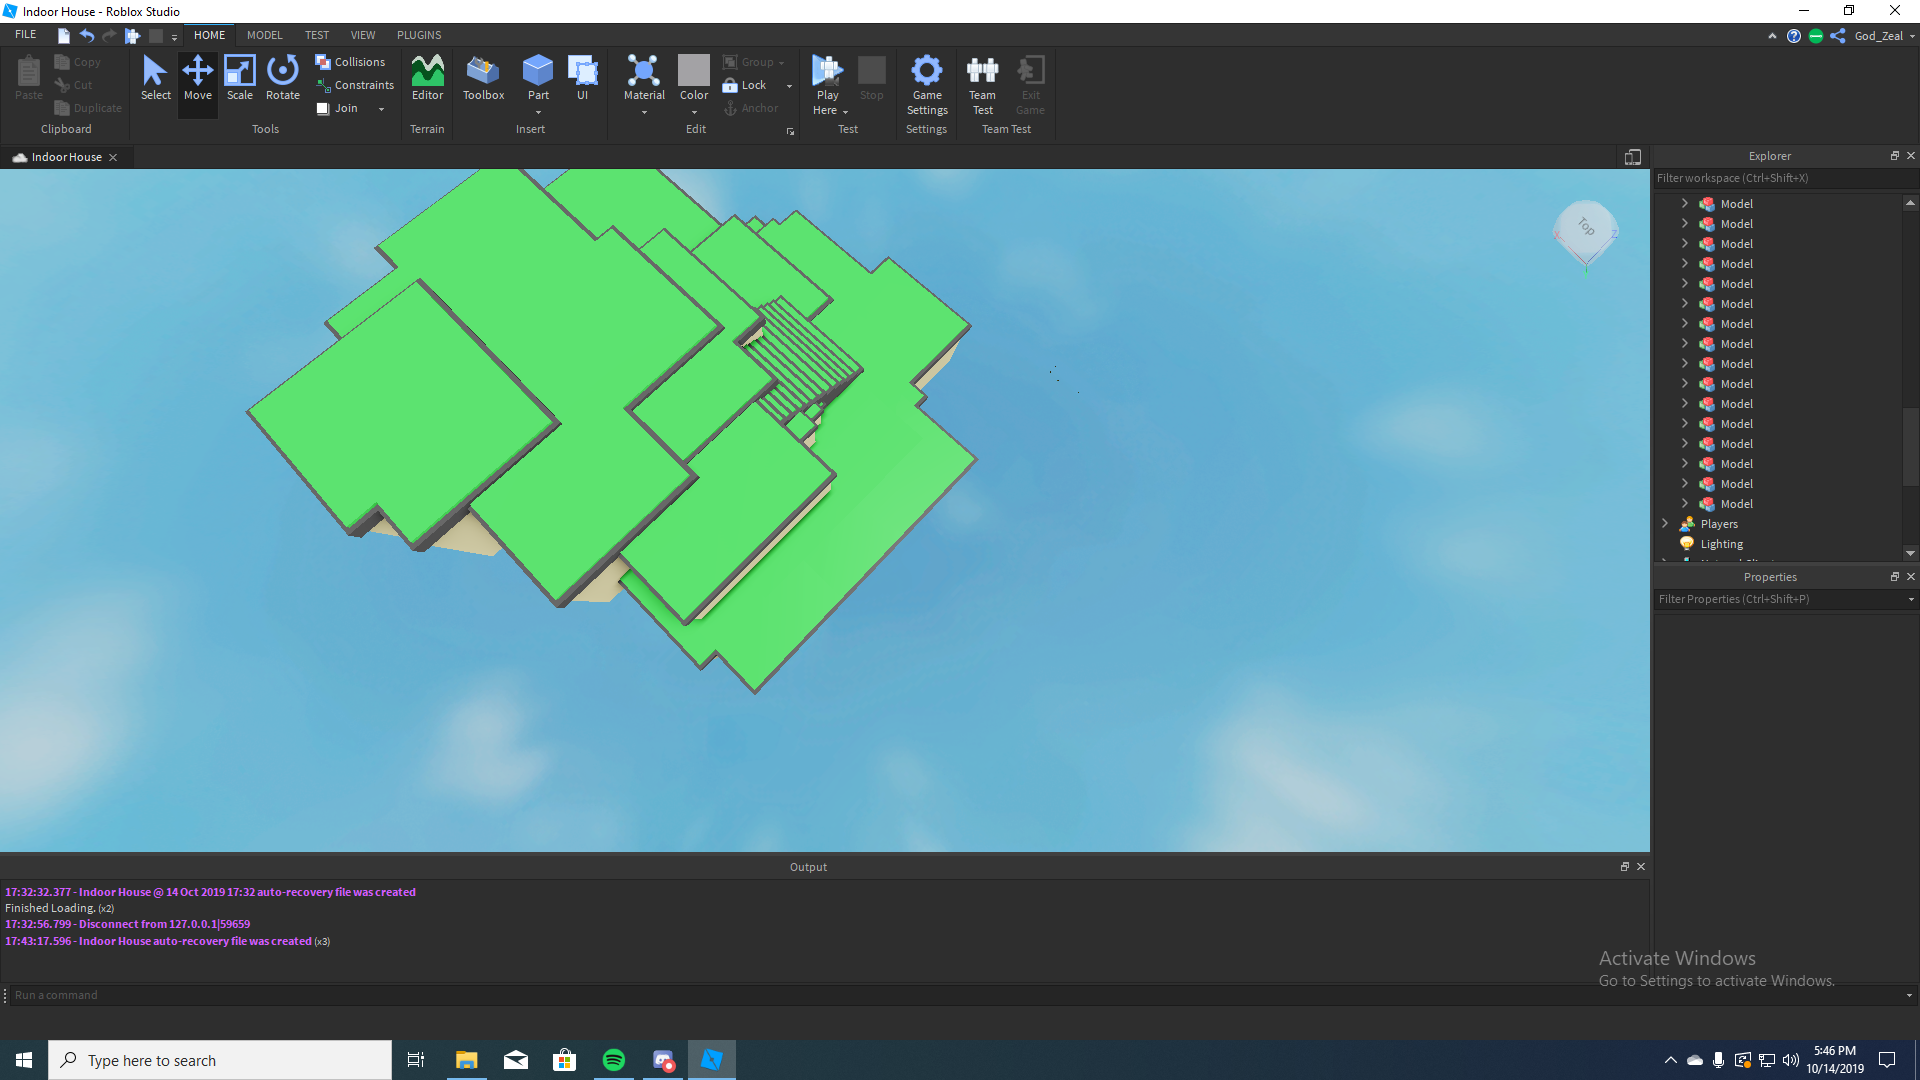Activate the Rotate tool

click(x=282, y=80)
